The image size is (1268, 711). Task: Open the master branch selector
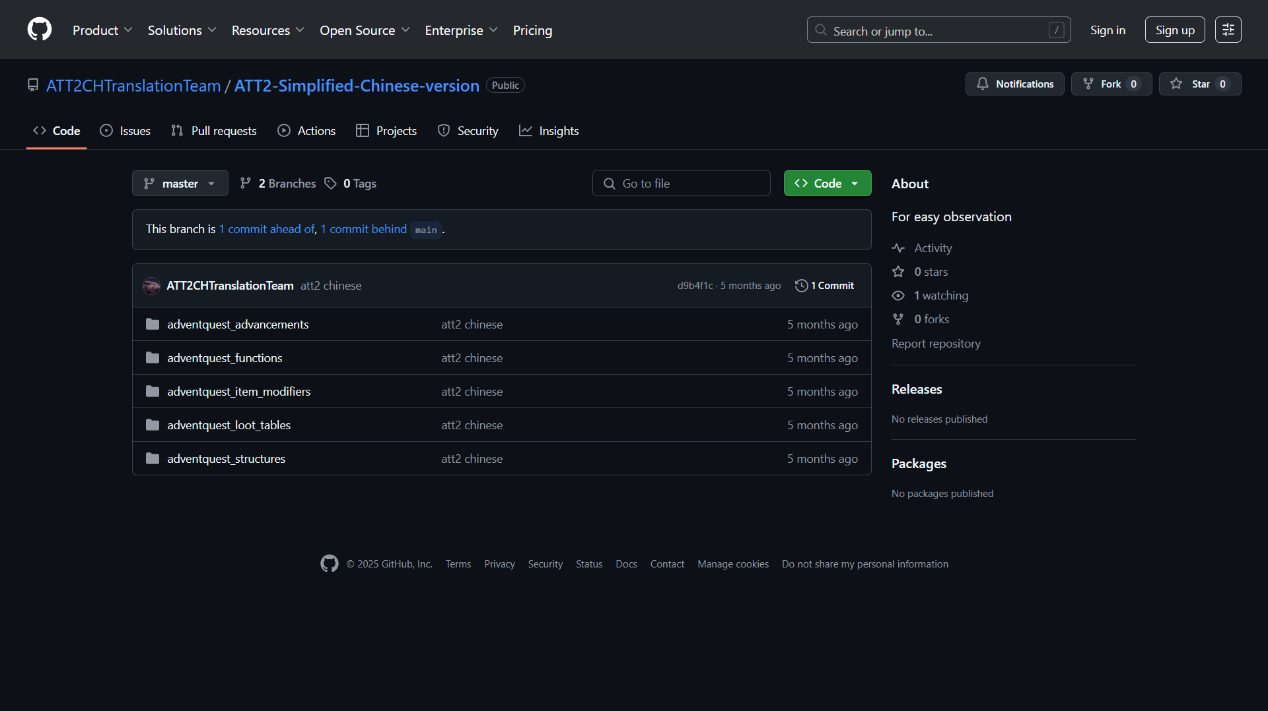[x=180, y=183]
